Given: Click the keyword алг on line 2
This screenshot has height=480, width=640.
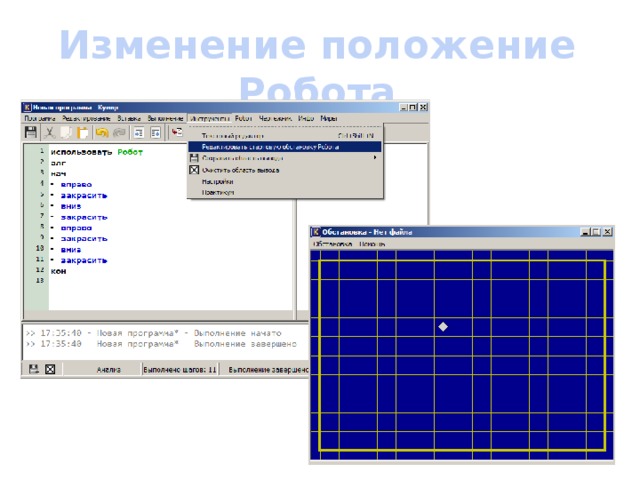Looking at the screenshot, I should click(58, 163).
